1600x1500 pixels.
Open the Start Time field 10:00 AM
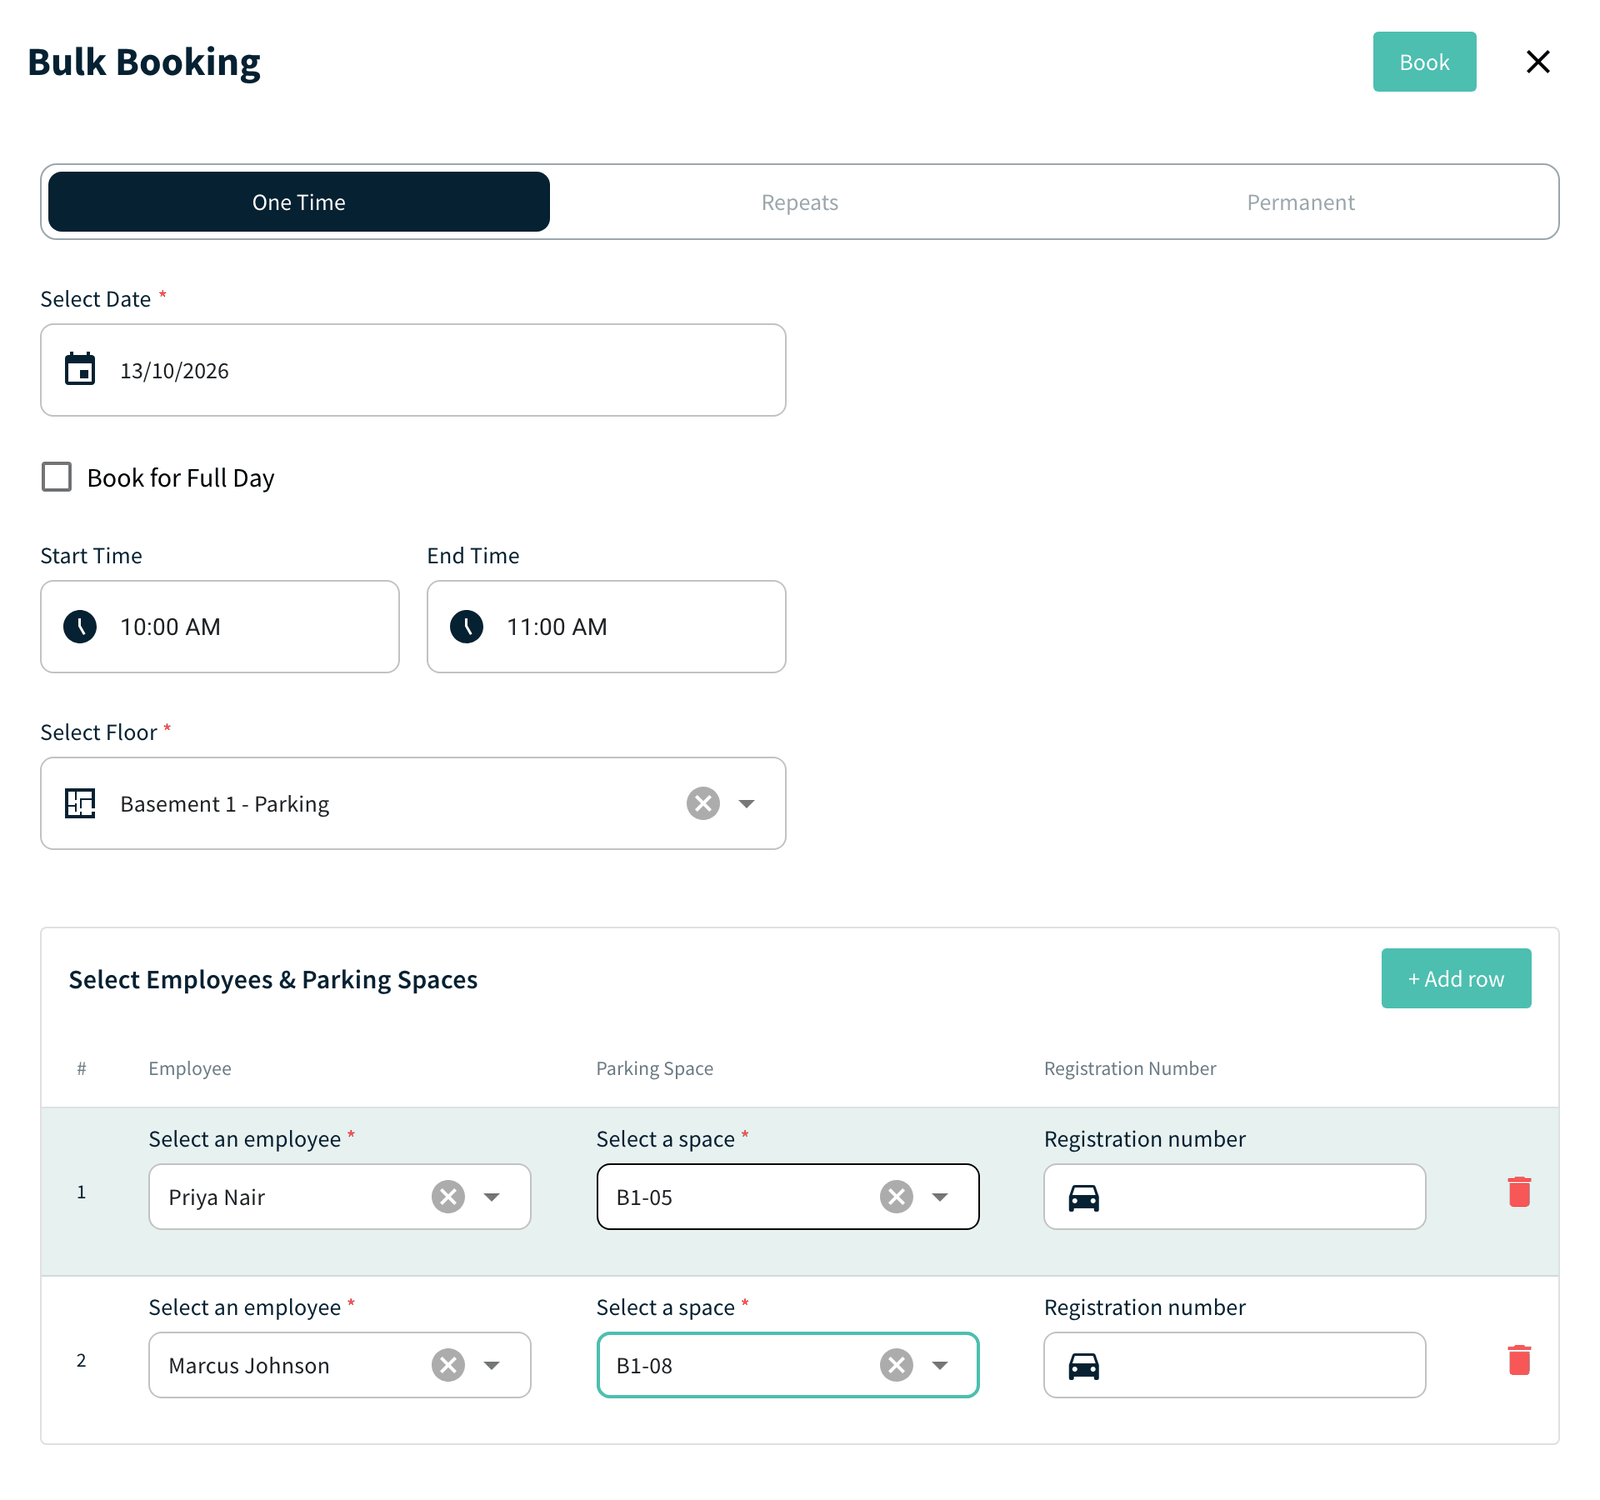coord(220,627)
